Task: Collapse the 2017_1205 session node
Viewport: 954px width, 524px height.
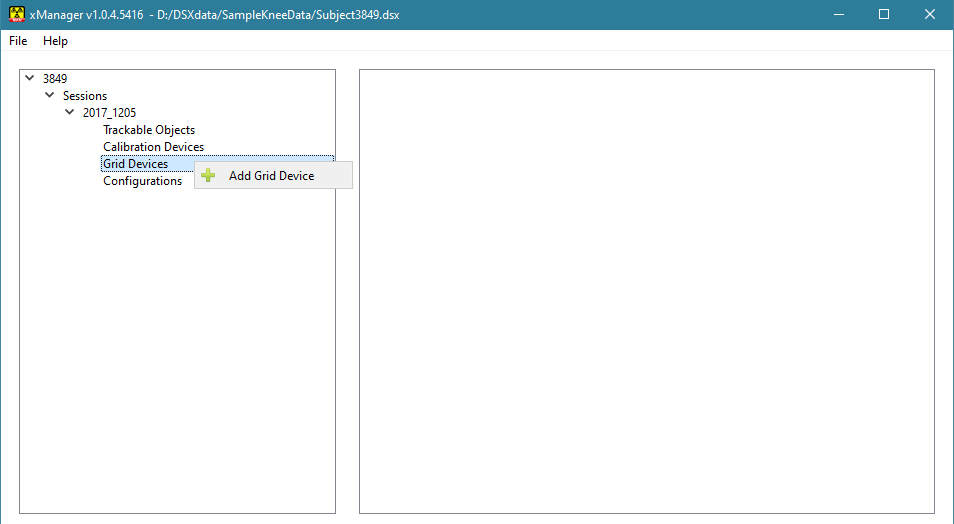Action: [69, 112]
